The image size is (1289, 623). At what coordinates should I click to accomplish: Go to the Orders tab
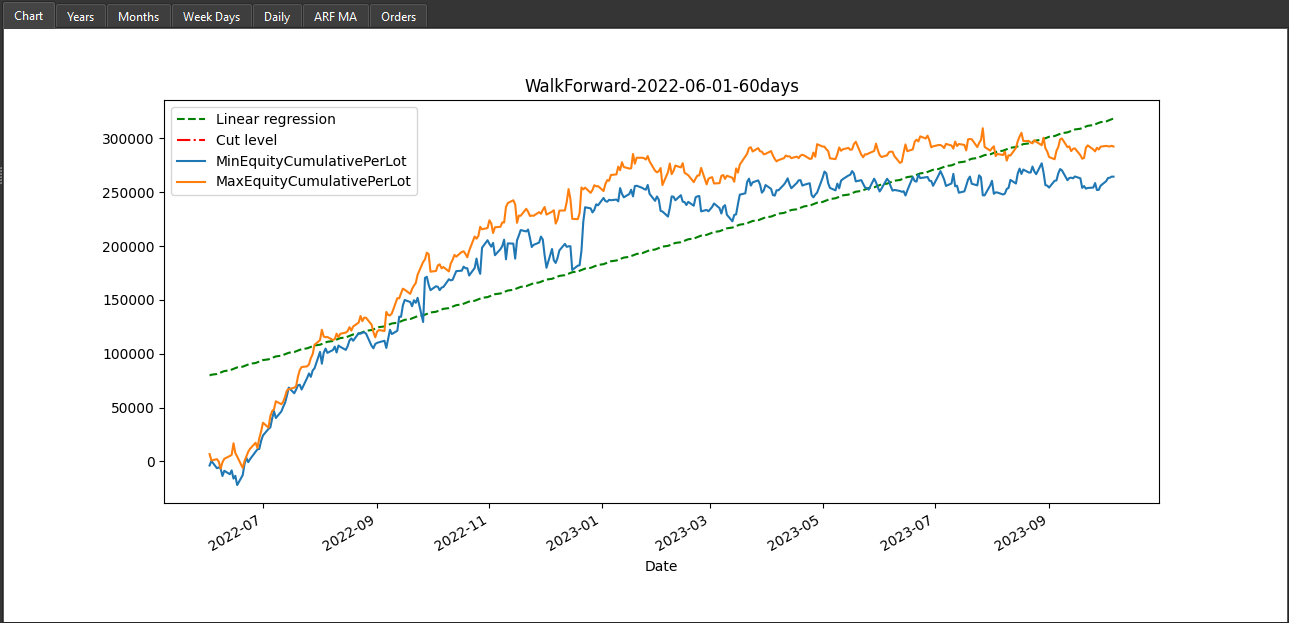[398, 16]
